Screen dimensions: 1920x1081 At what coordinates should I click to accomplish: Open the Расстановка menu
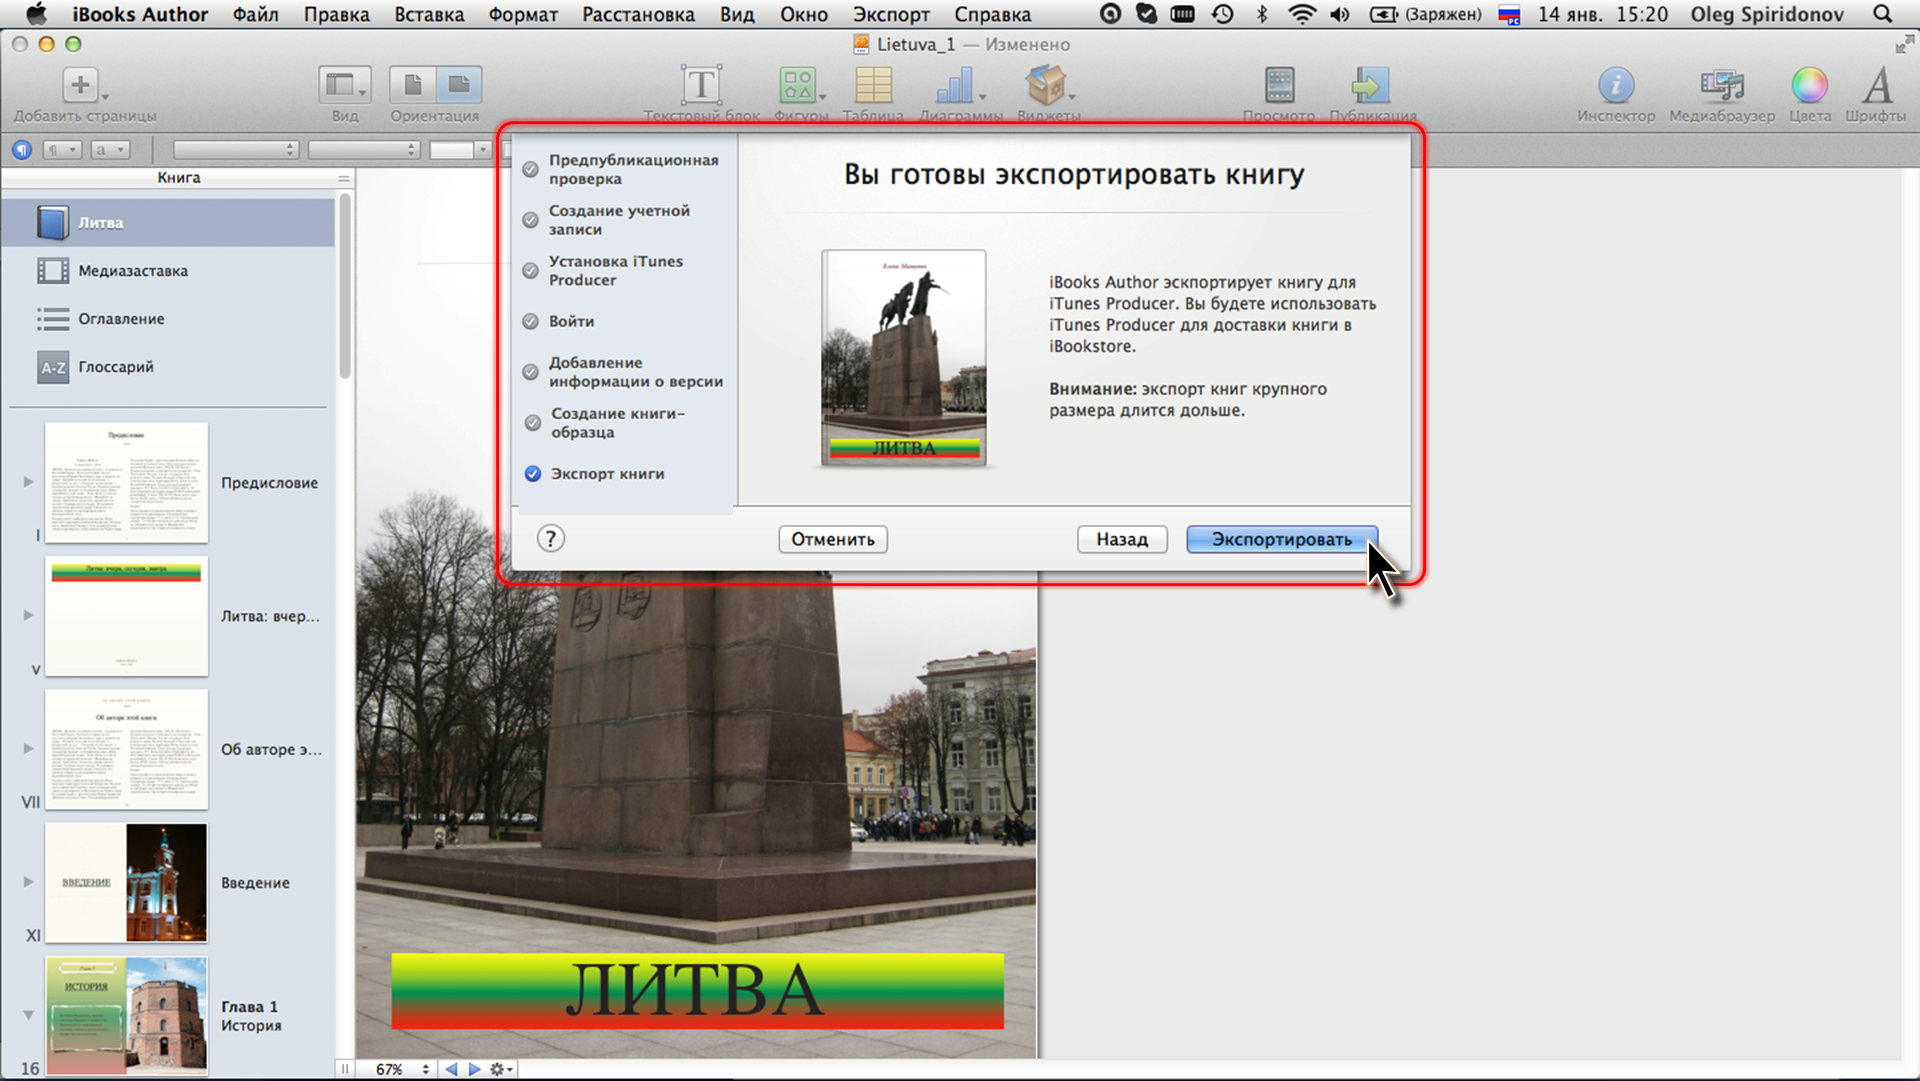coord(639,14)
